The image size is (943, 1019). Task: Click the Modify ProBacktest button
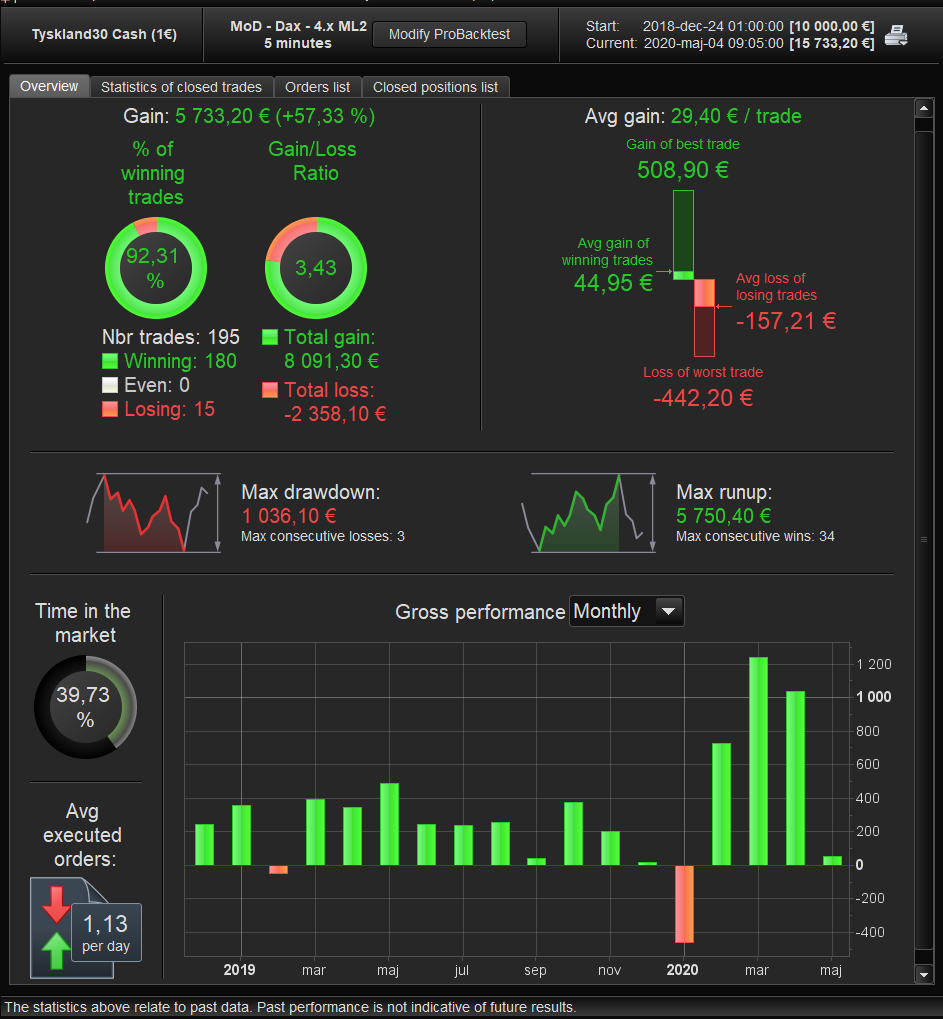tap(449, 34)
